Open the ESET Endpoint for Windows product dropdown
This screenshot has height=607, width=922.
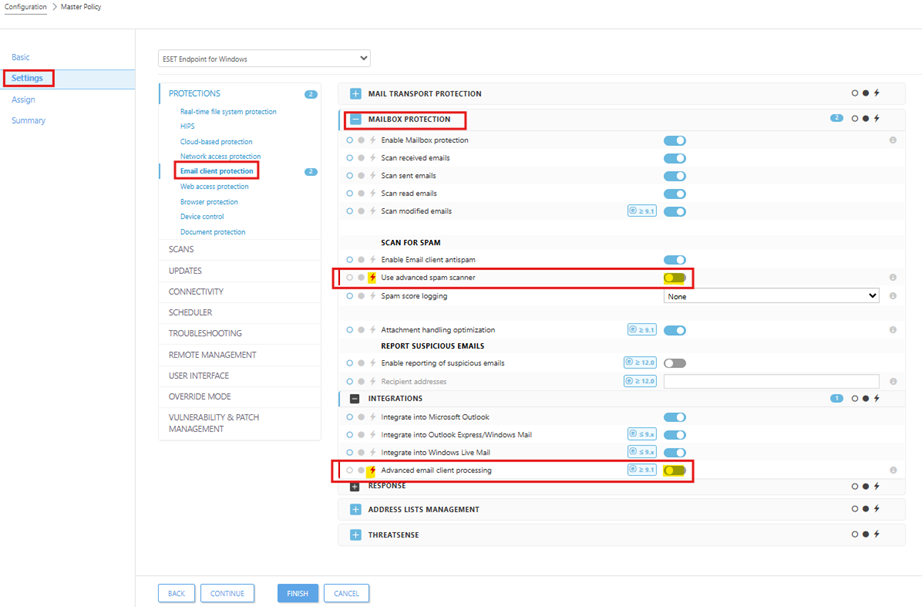[264, 58]
